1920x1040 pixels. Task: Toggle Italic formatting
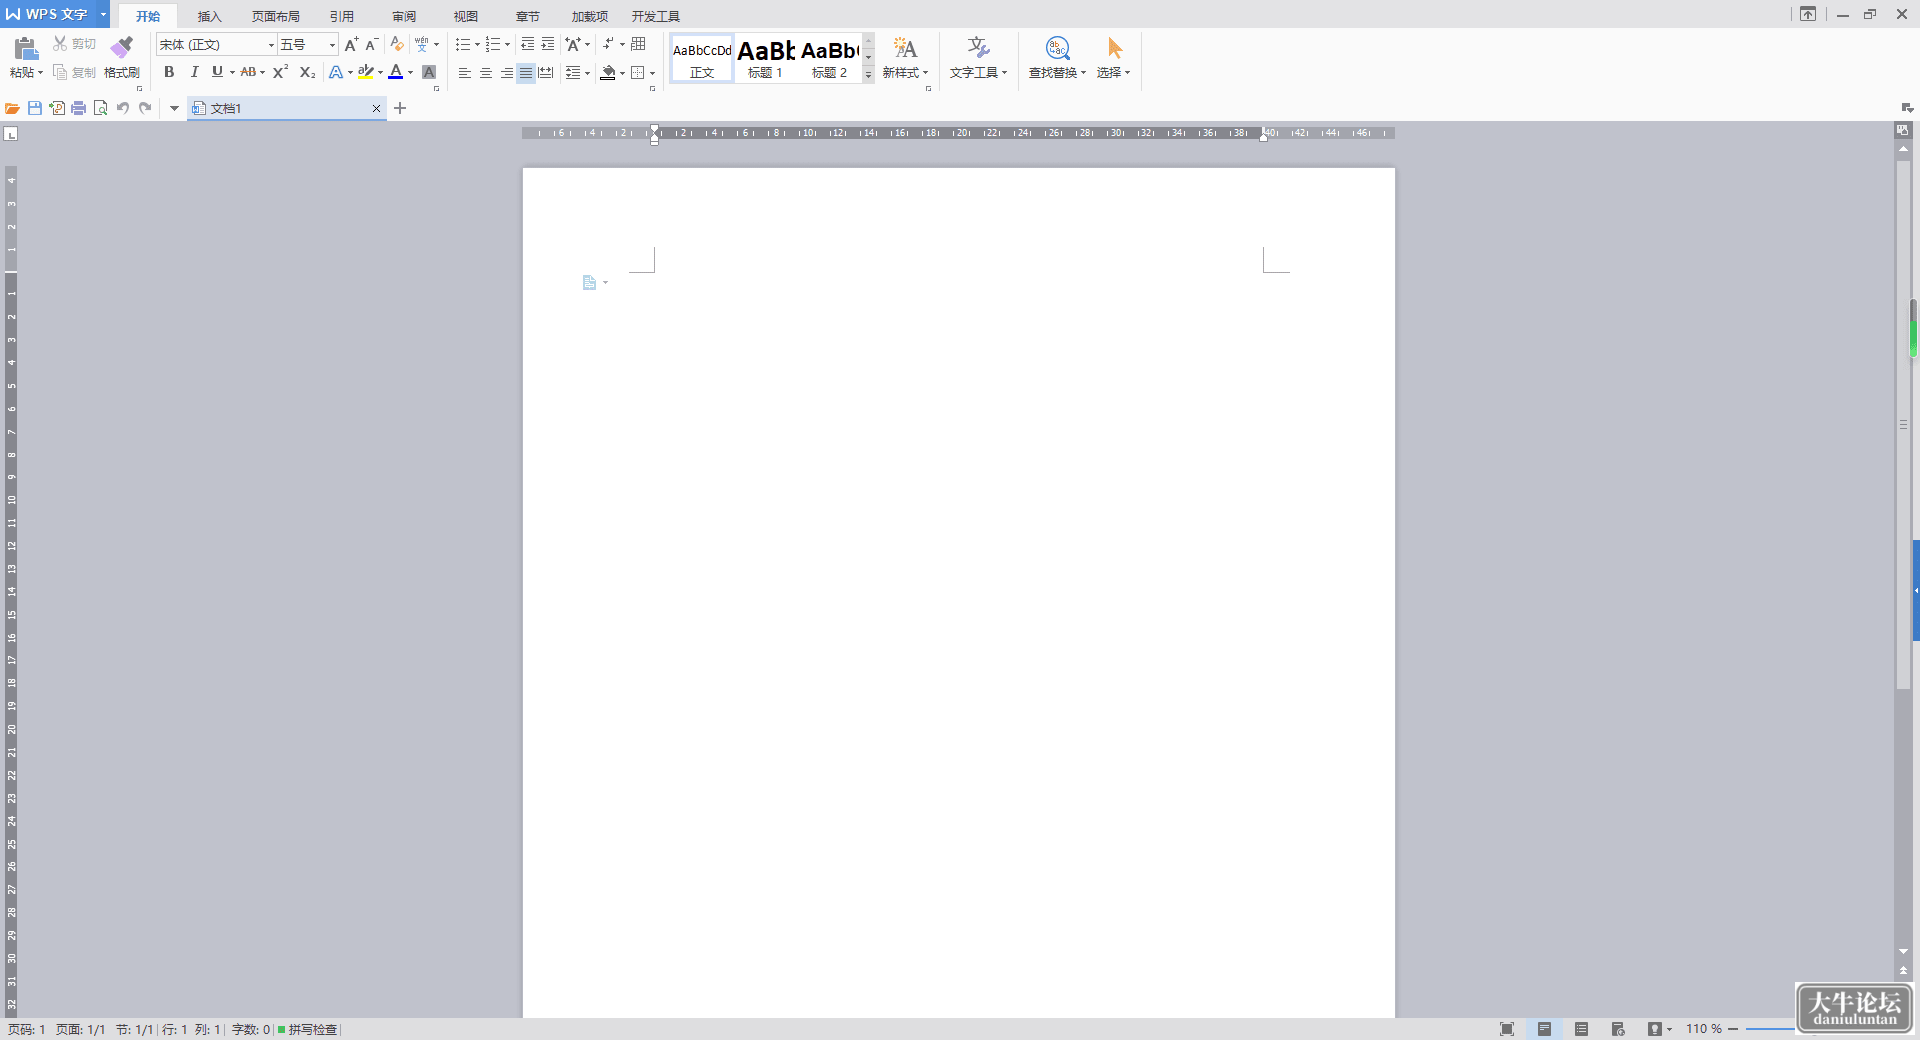click(x=194, y=72)
